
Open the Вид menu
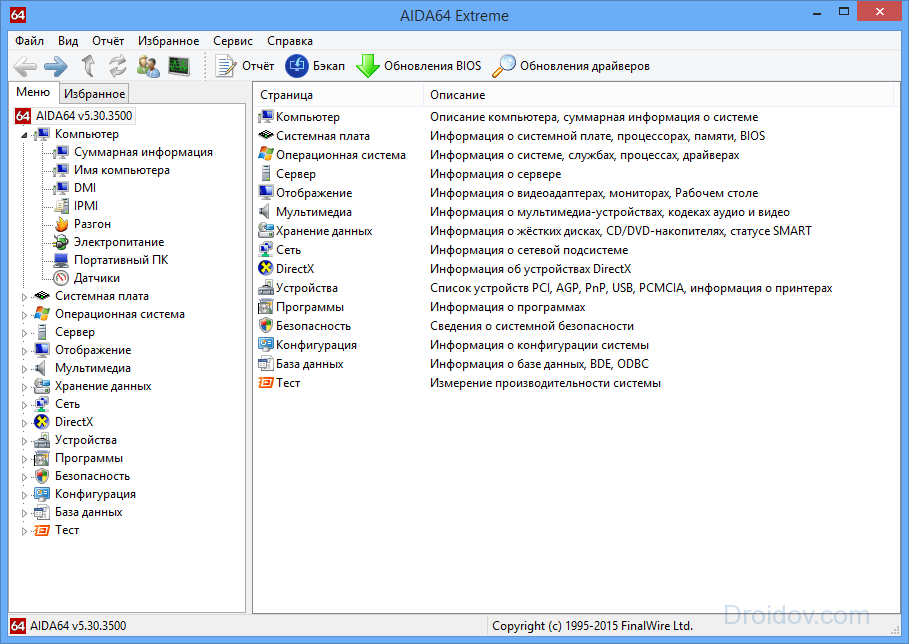[68, 41]
